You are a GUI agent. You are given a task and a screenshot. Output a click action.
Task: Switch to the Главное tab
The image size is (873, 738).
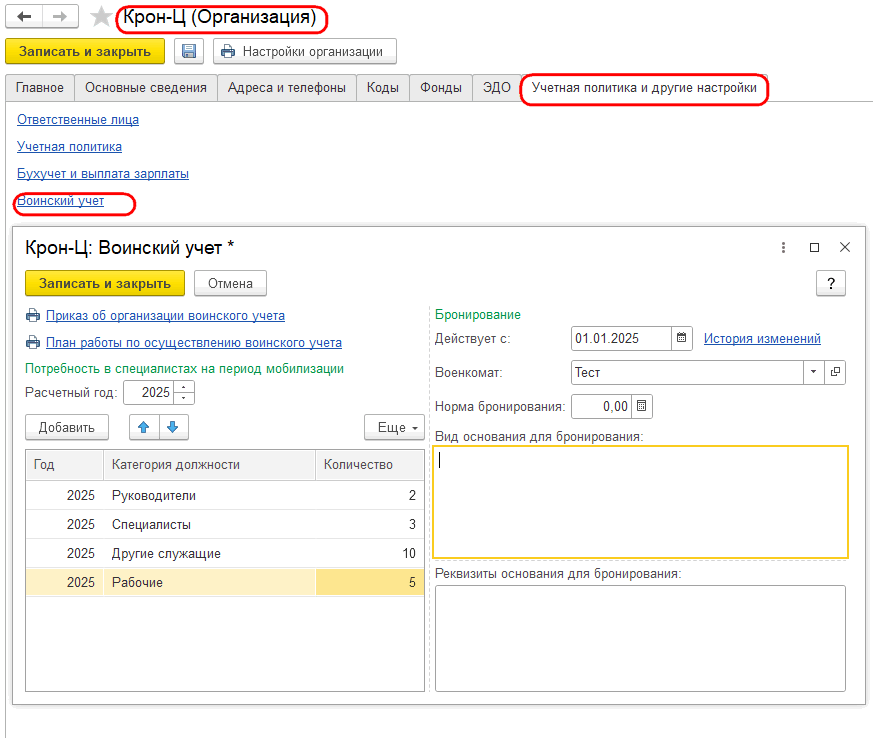point(40,88)
